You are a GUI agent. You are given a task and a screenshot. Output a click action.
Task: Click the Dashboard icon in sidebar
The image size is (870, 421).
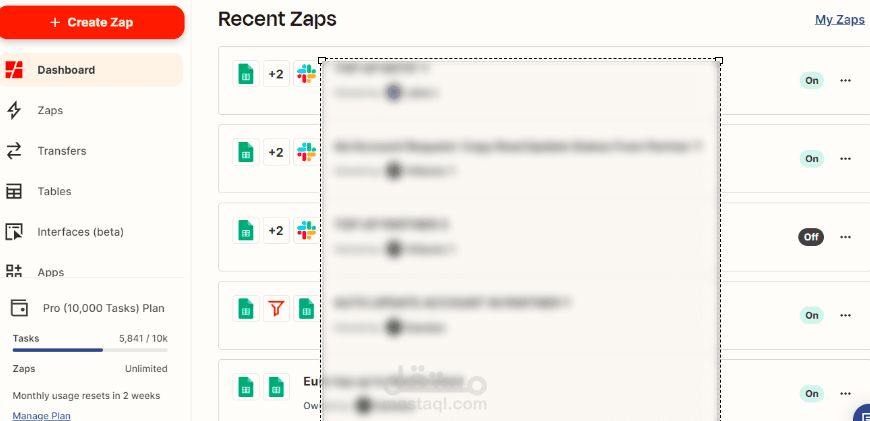pos(14,70)
